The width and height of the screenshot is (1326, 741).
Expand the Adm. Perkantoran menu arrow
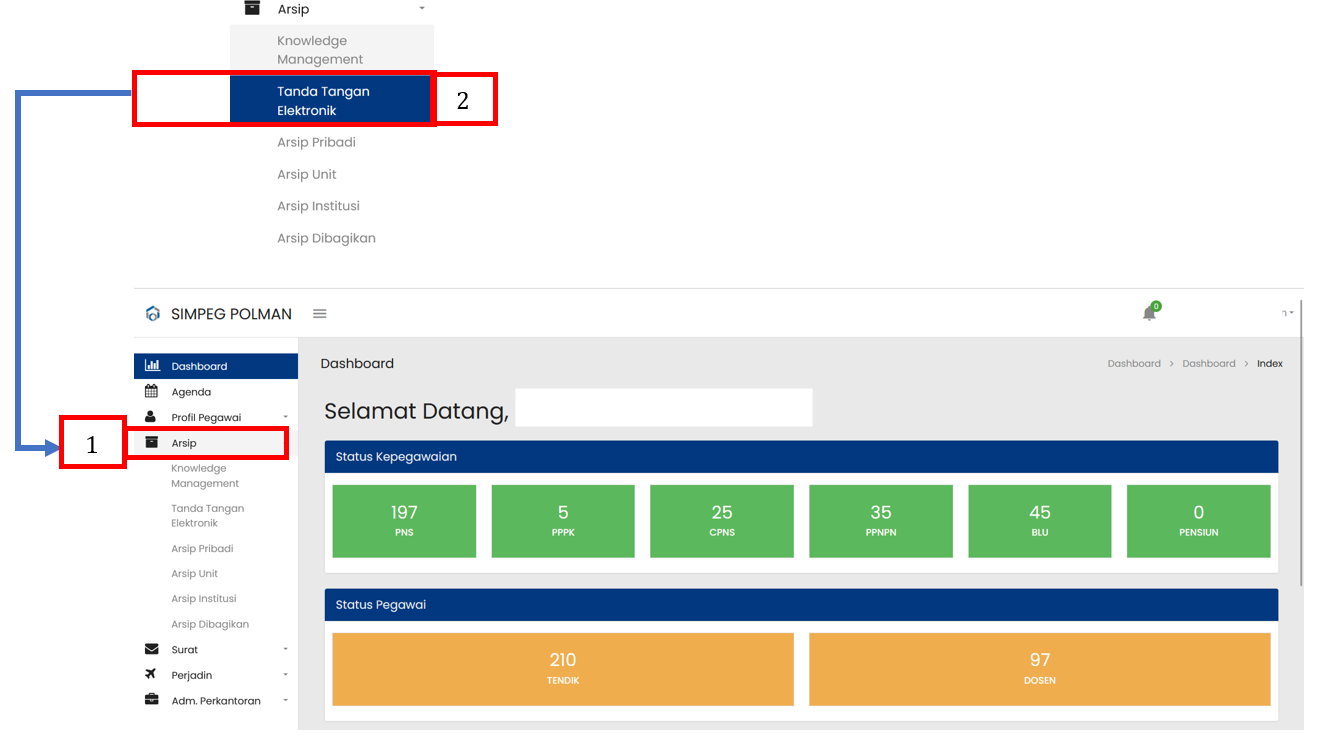pos(285,701)
